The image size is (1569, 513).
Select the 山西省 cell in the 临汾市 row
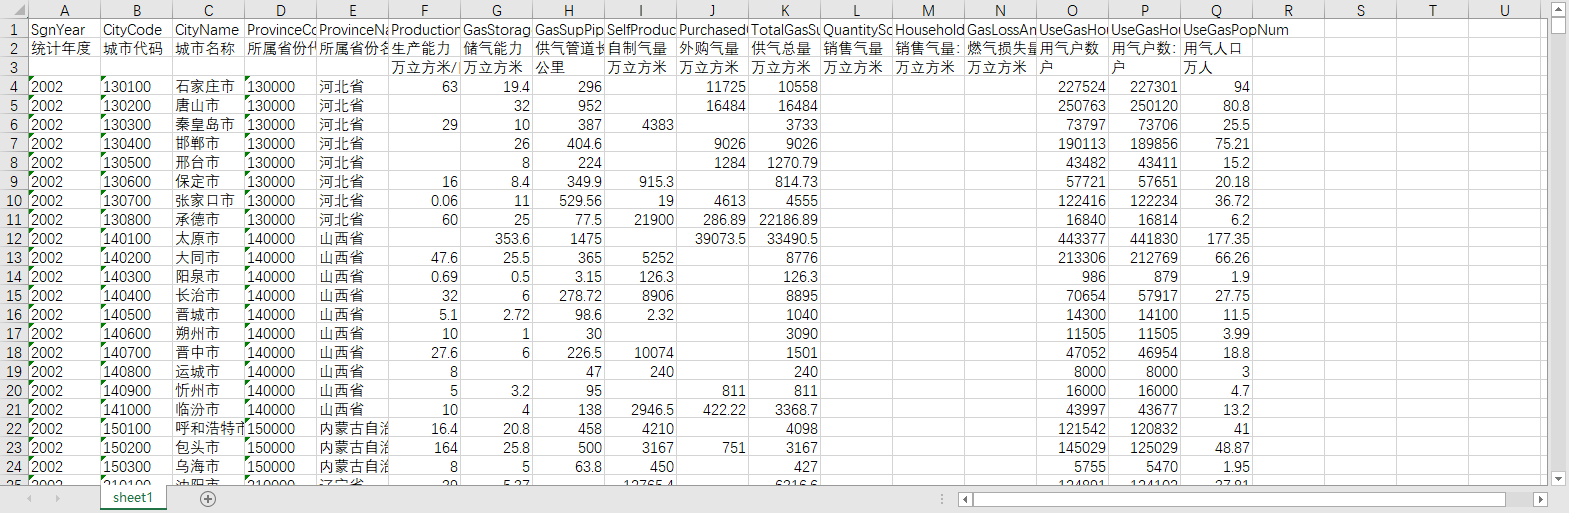click(352, 410)
